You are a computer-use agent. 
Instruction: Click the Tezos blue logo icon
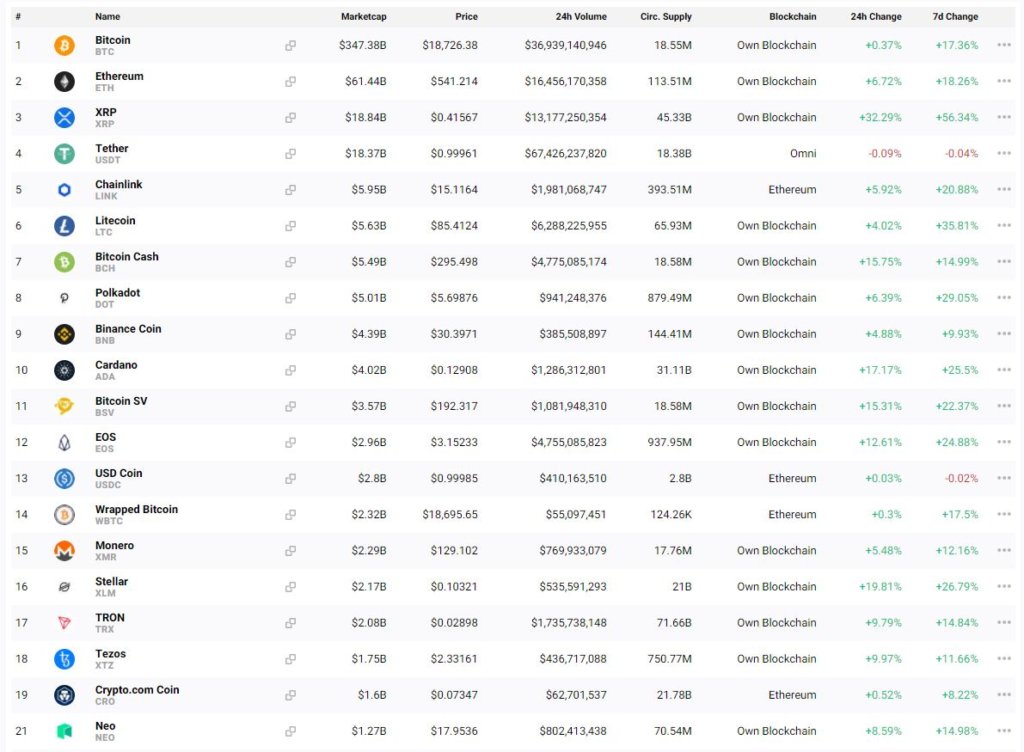tap(64, 659)
